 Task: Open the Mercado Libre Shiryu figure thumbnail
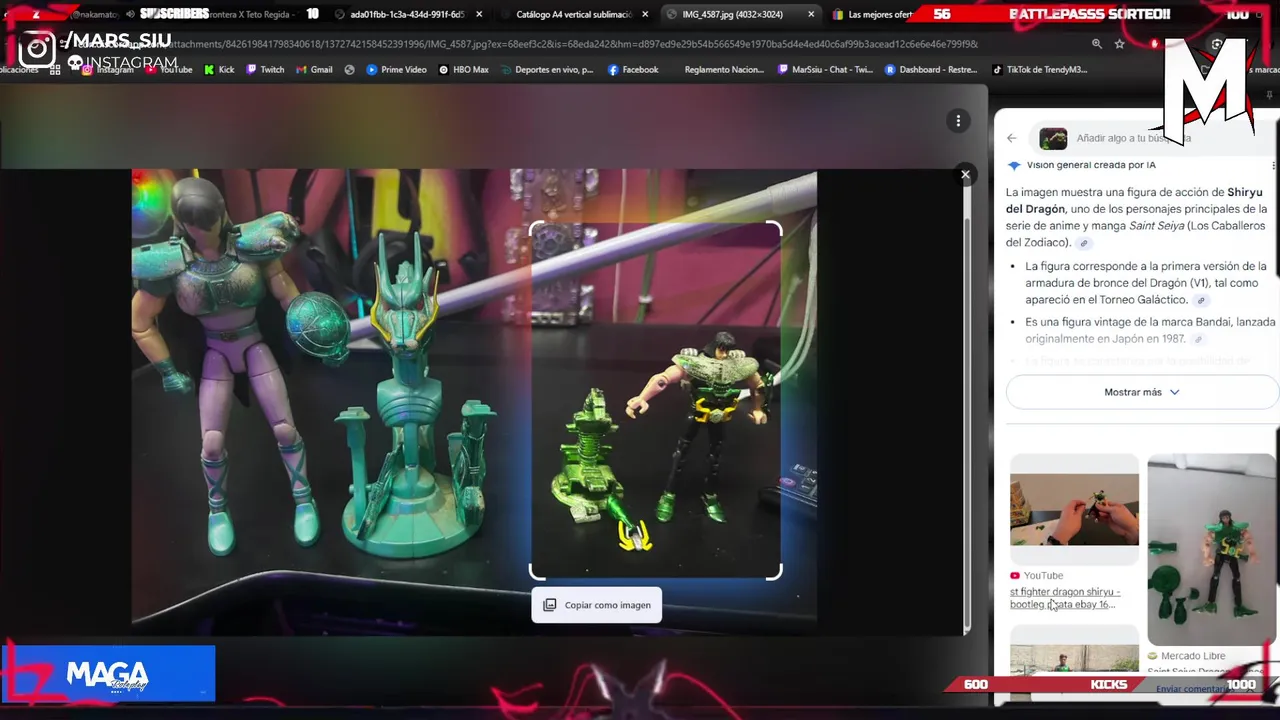1212,549
